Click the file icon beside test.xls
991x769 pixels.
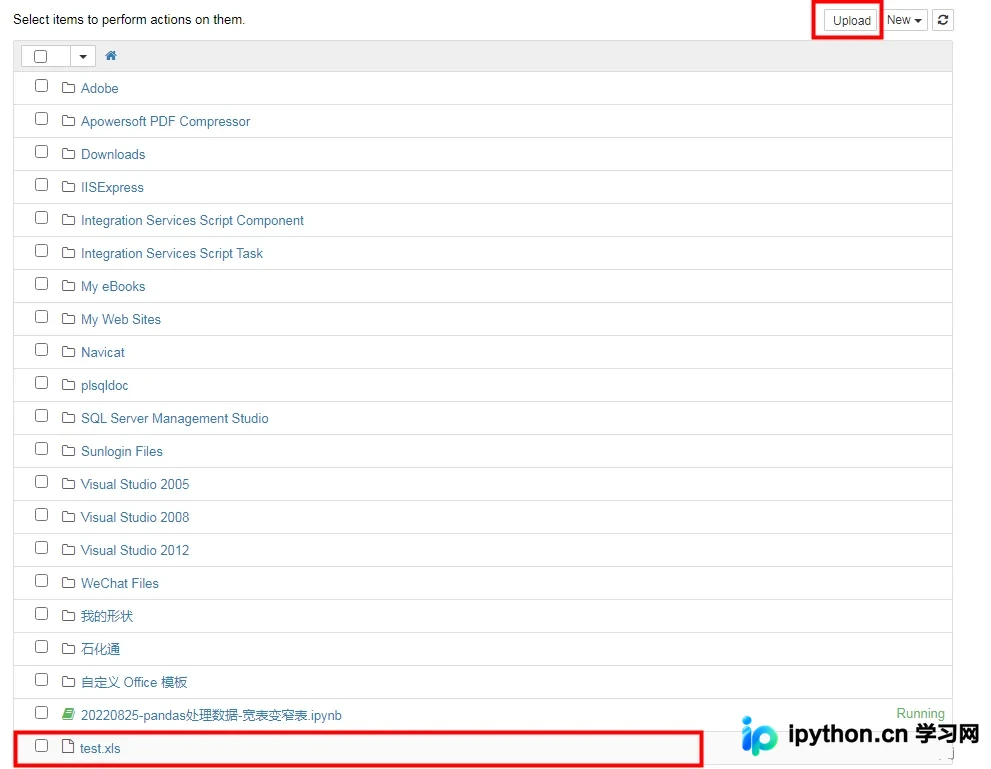pos(68,747)
